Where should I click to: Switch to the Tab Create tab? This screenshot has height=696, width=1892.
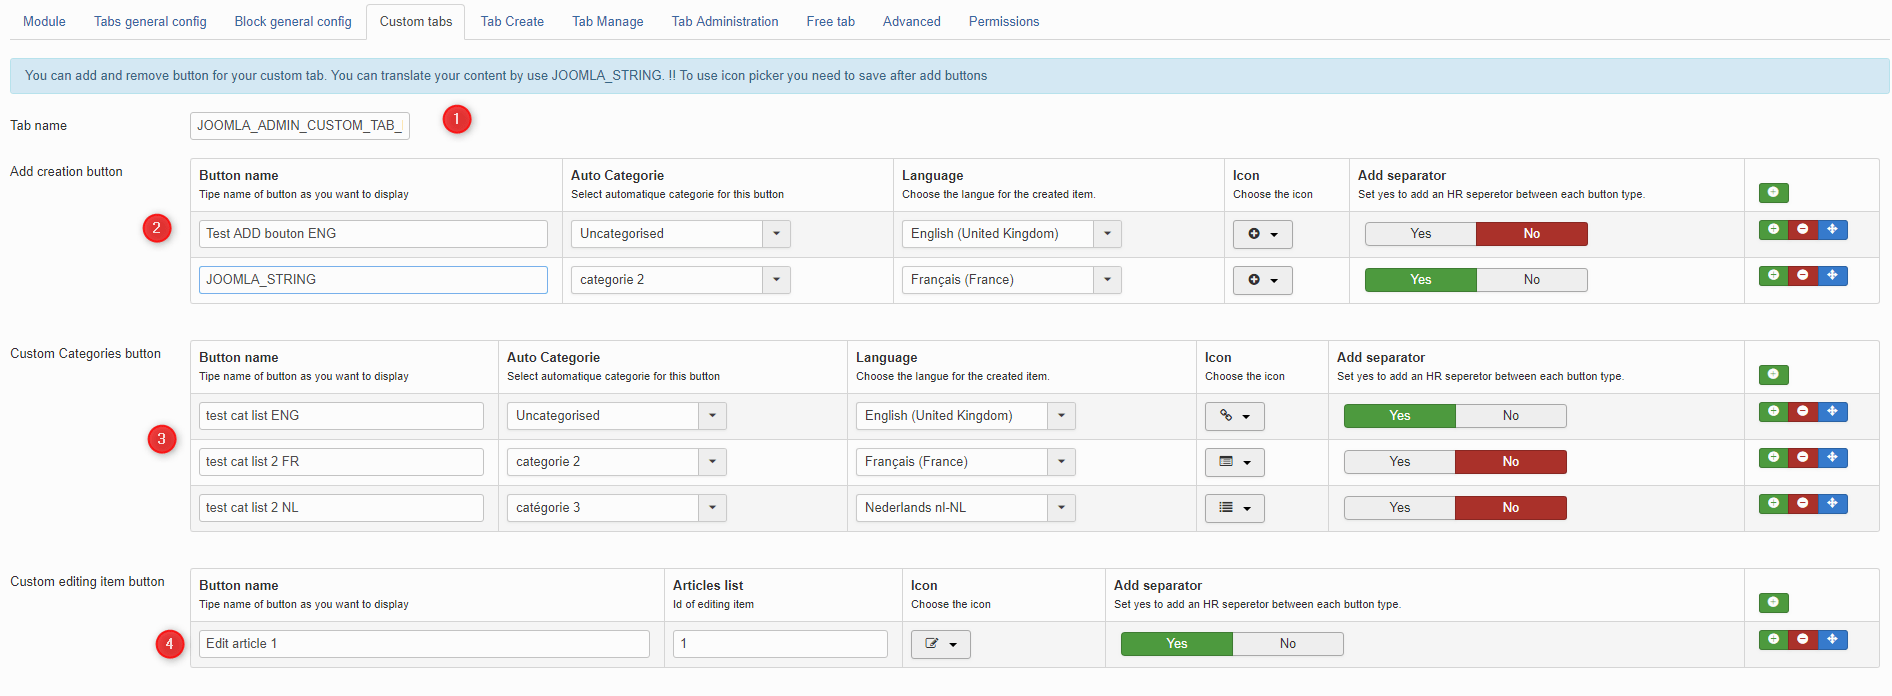click(x=512, y=21)
